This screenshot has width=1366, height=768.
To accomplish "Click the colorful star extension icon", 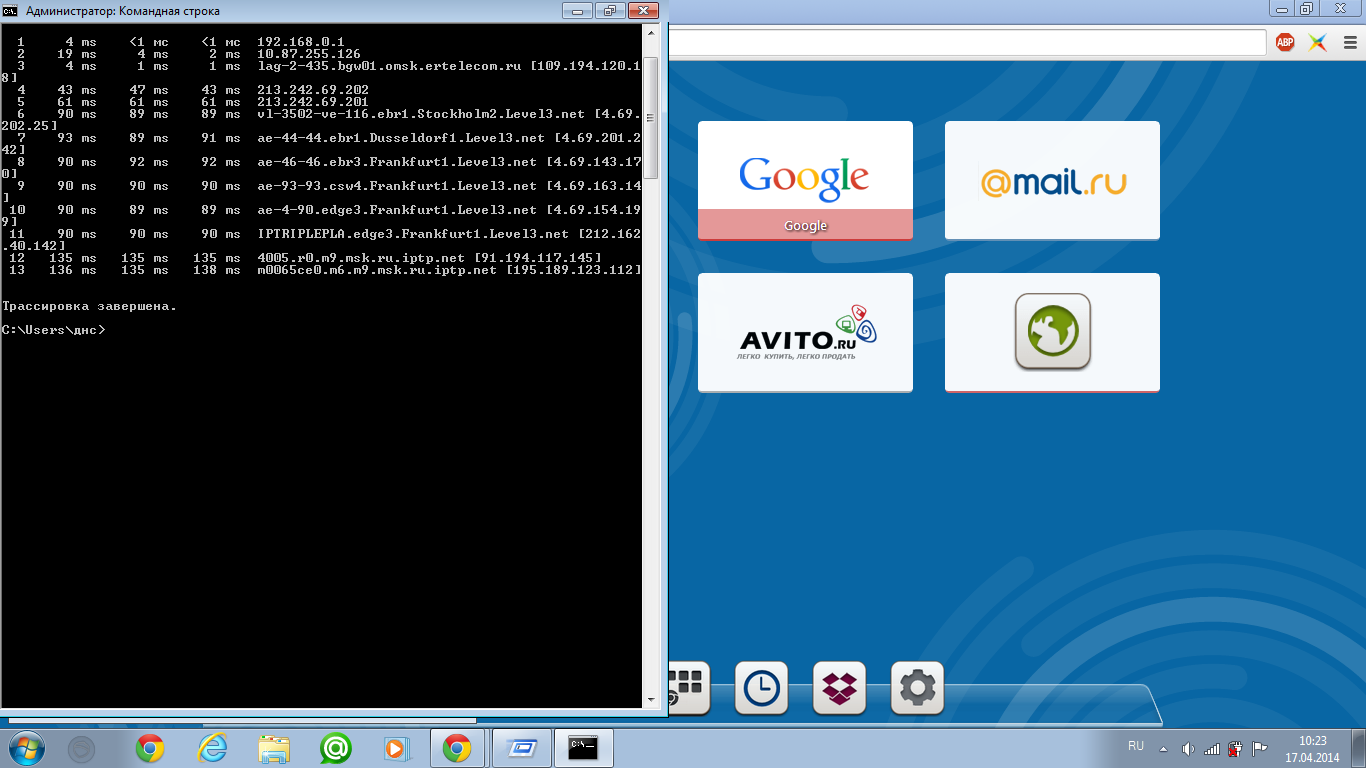I will [1318, 42].
